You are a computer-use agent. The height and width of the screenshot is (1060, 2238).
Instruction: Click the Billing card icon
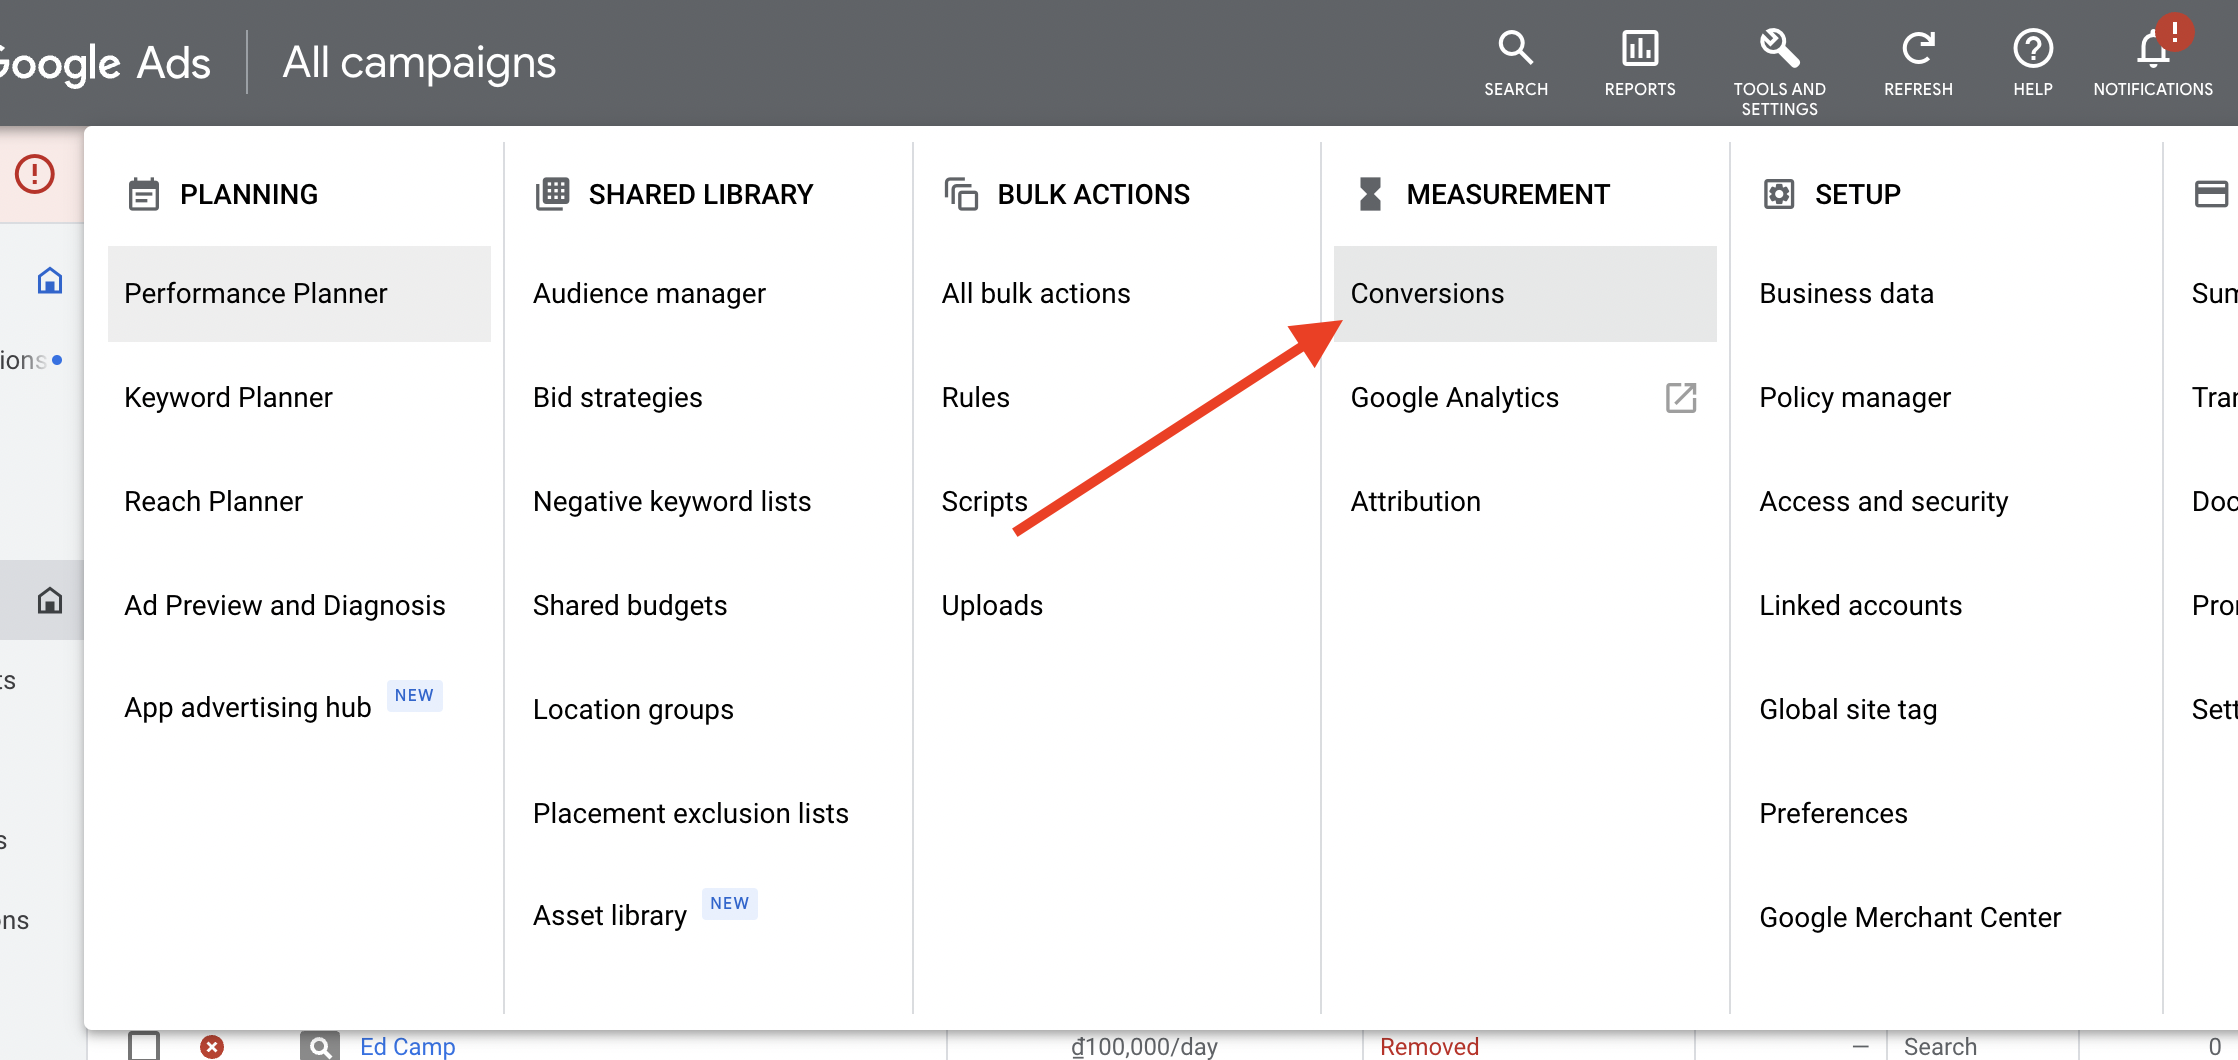pyautogui.click(x=2211, y=194)
